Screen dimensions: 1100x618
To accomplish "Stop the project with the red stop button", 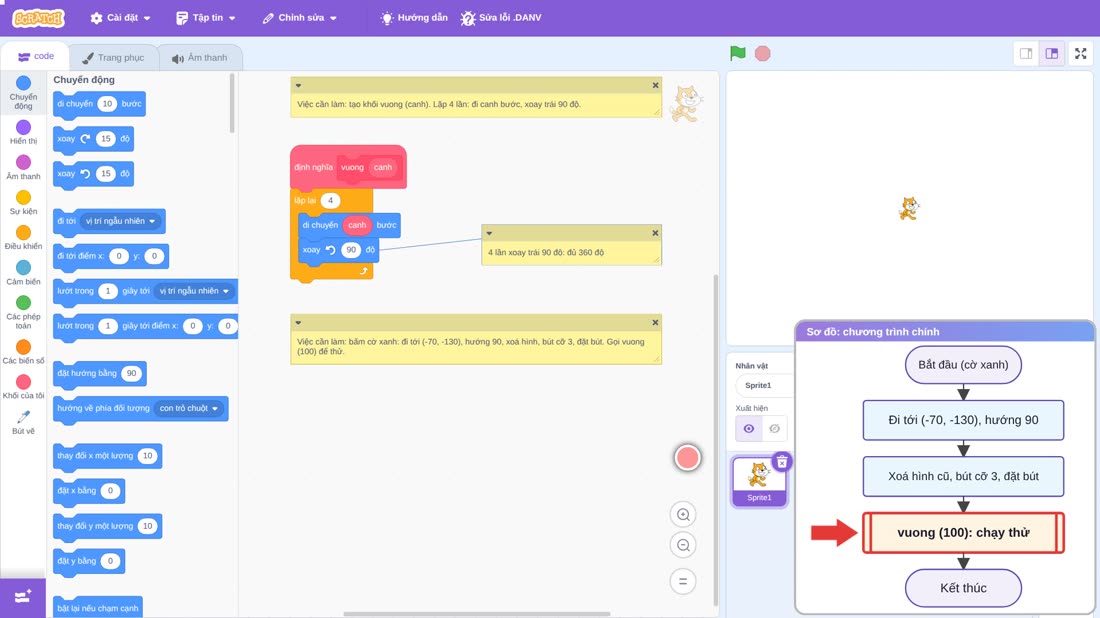I will click(763, 53).
